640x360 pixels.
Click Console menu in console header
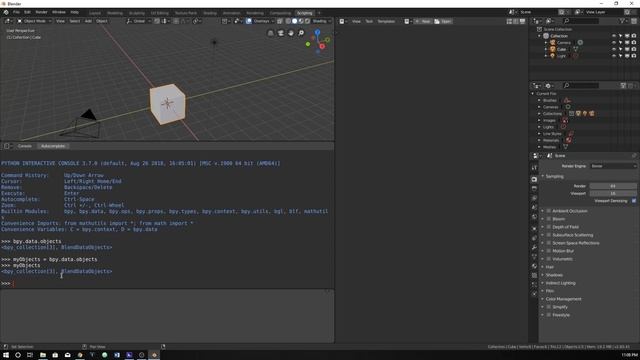coord(24,146)
